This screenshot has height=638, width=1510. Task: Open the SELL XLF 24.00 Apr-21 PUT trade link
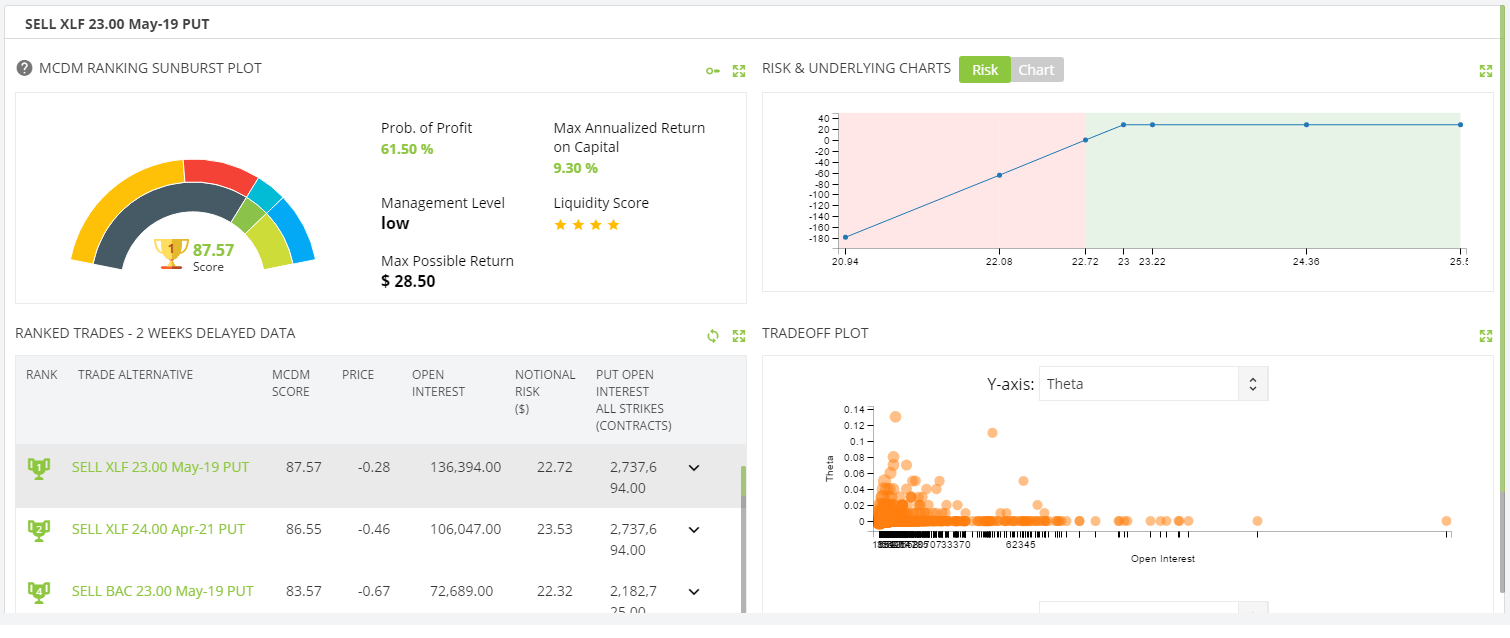click(x=158, y=529)
